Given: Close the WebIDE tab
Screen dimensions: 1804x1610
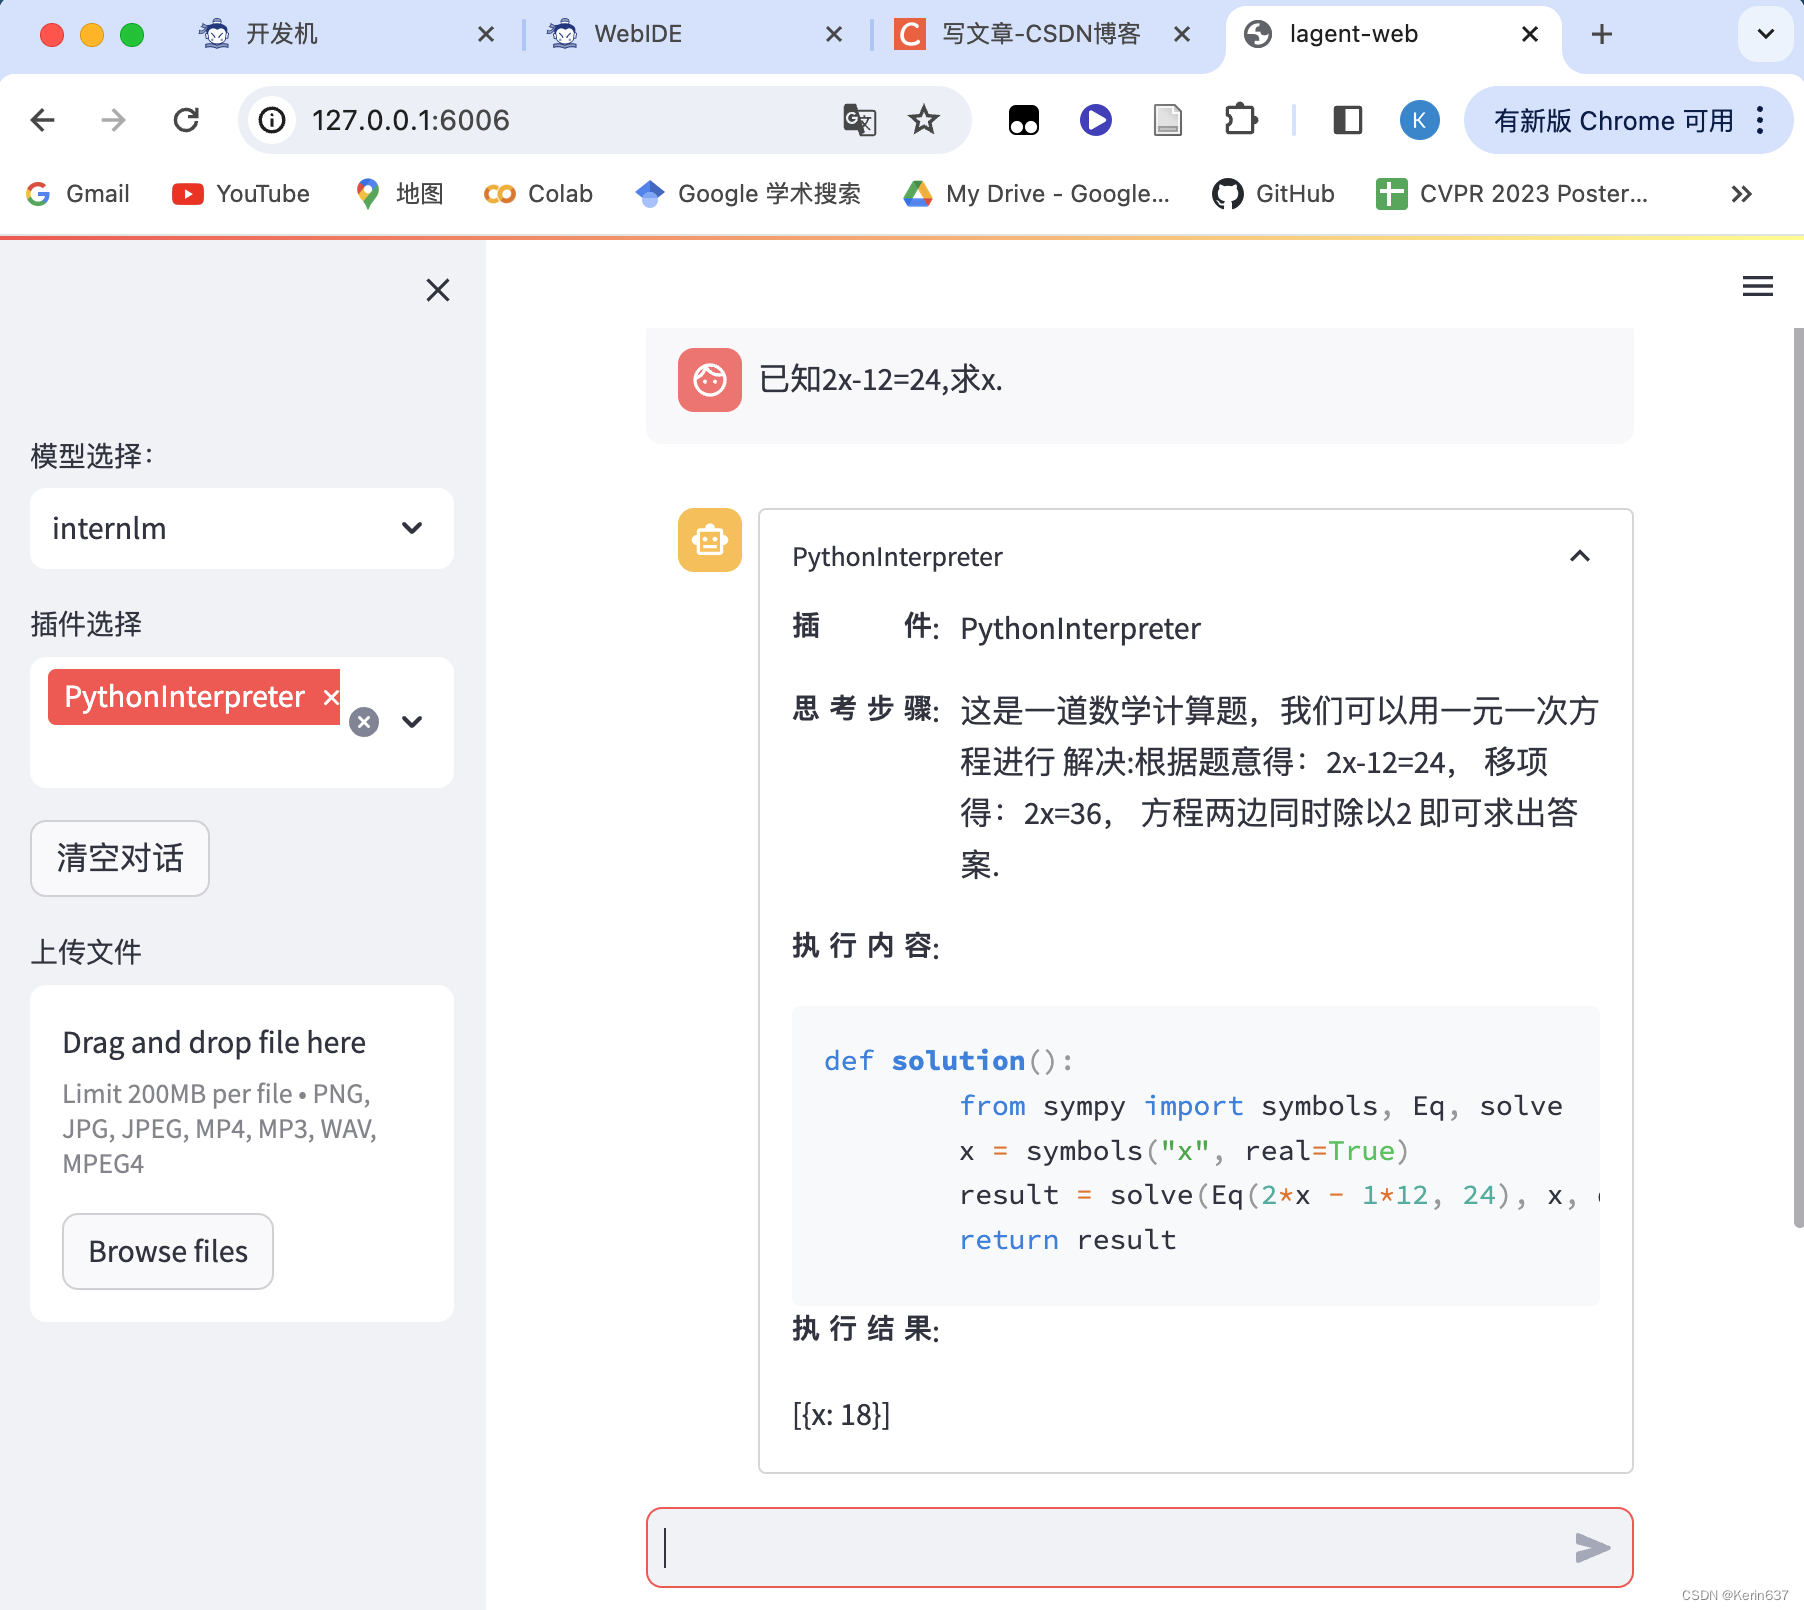Looking at the screenshot, I should 834,34.
